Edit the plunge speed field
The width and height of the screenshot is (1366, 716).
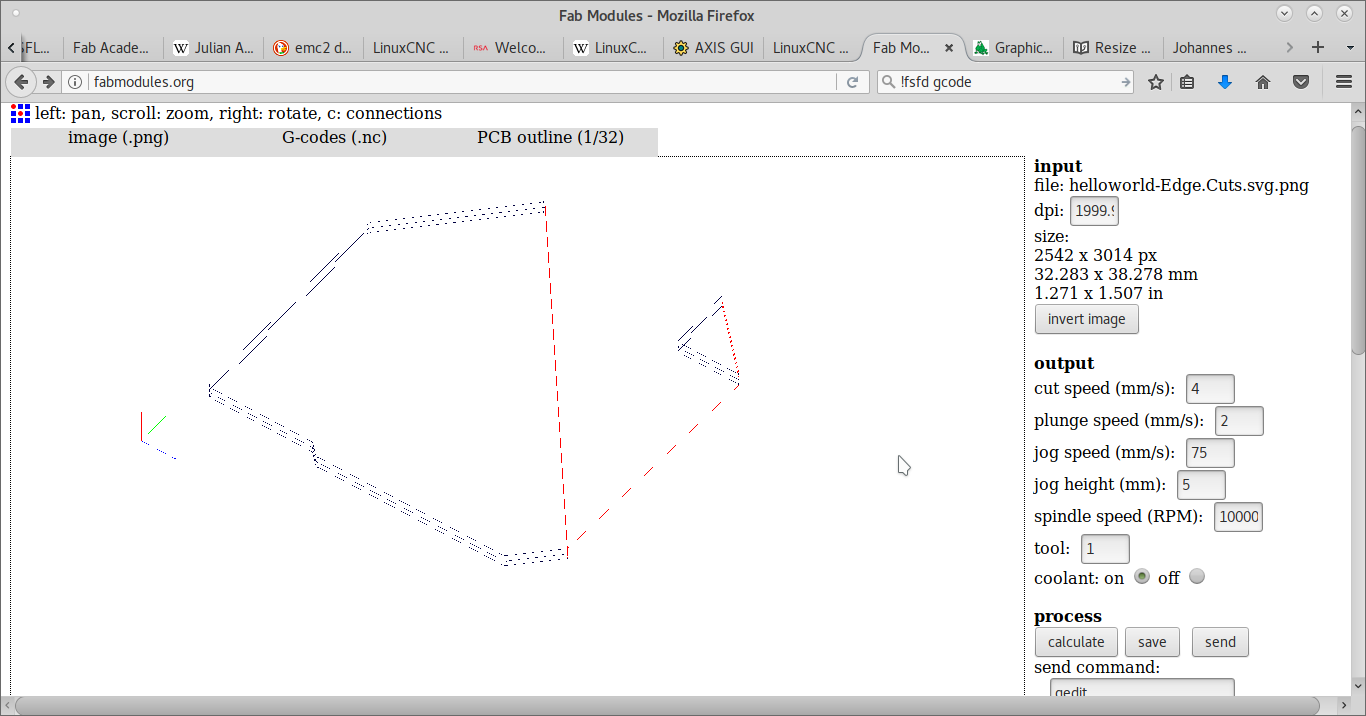click(x=1239, y=420)
